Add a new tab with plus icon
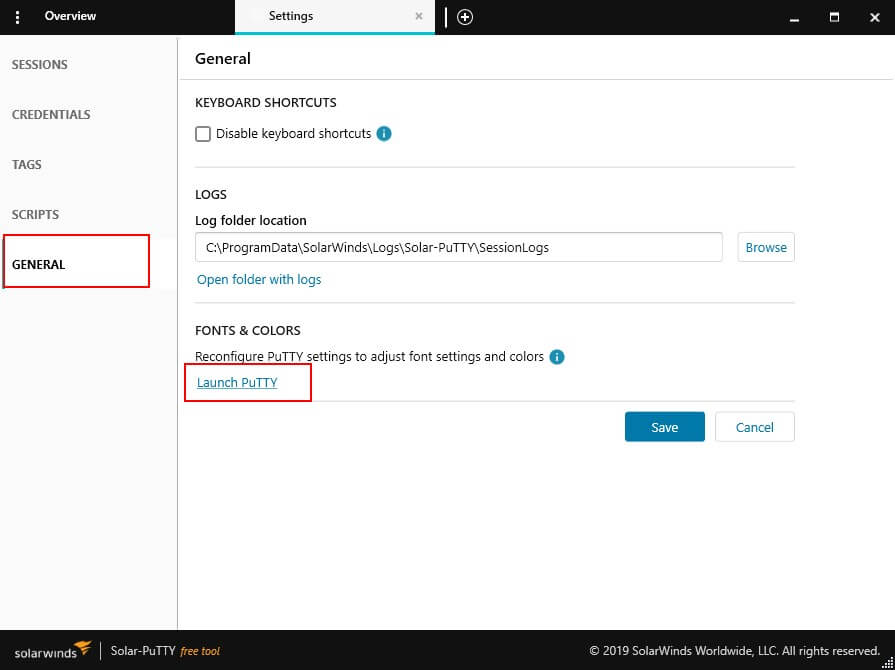Image resolution: width=895 pixels, height=670 pixels. 465,17
